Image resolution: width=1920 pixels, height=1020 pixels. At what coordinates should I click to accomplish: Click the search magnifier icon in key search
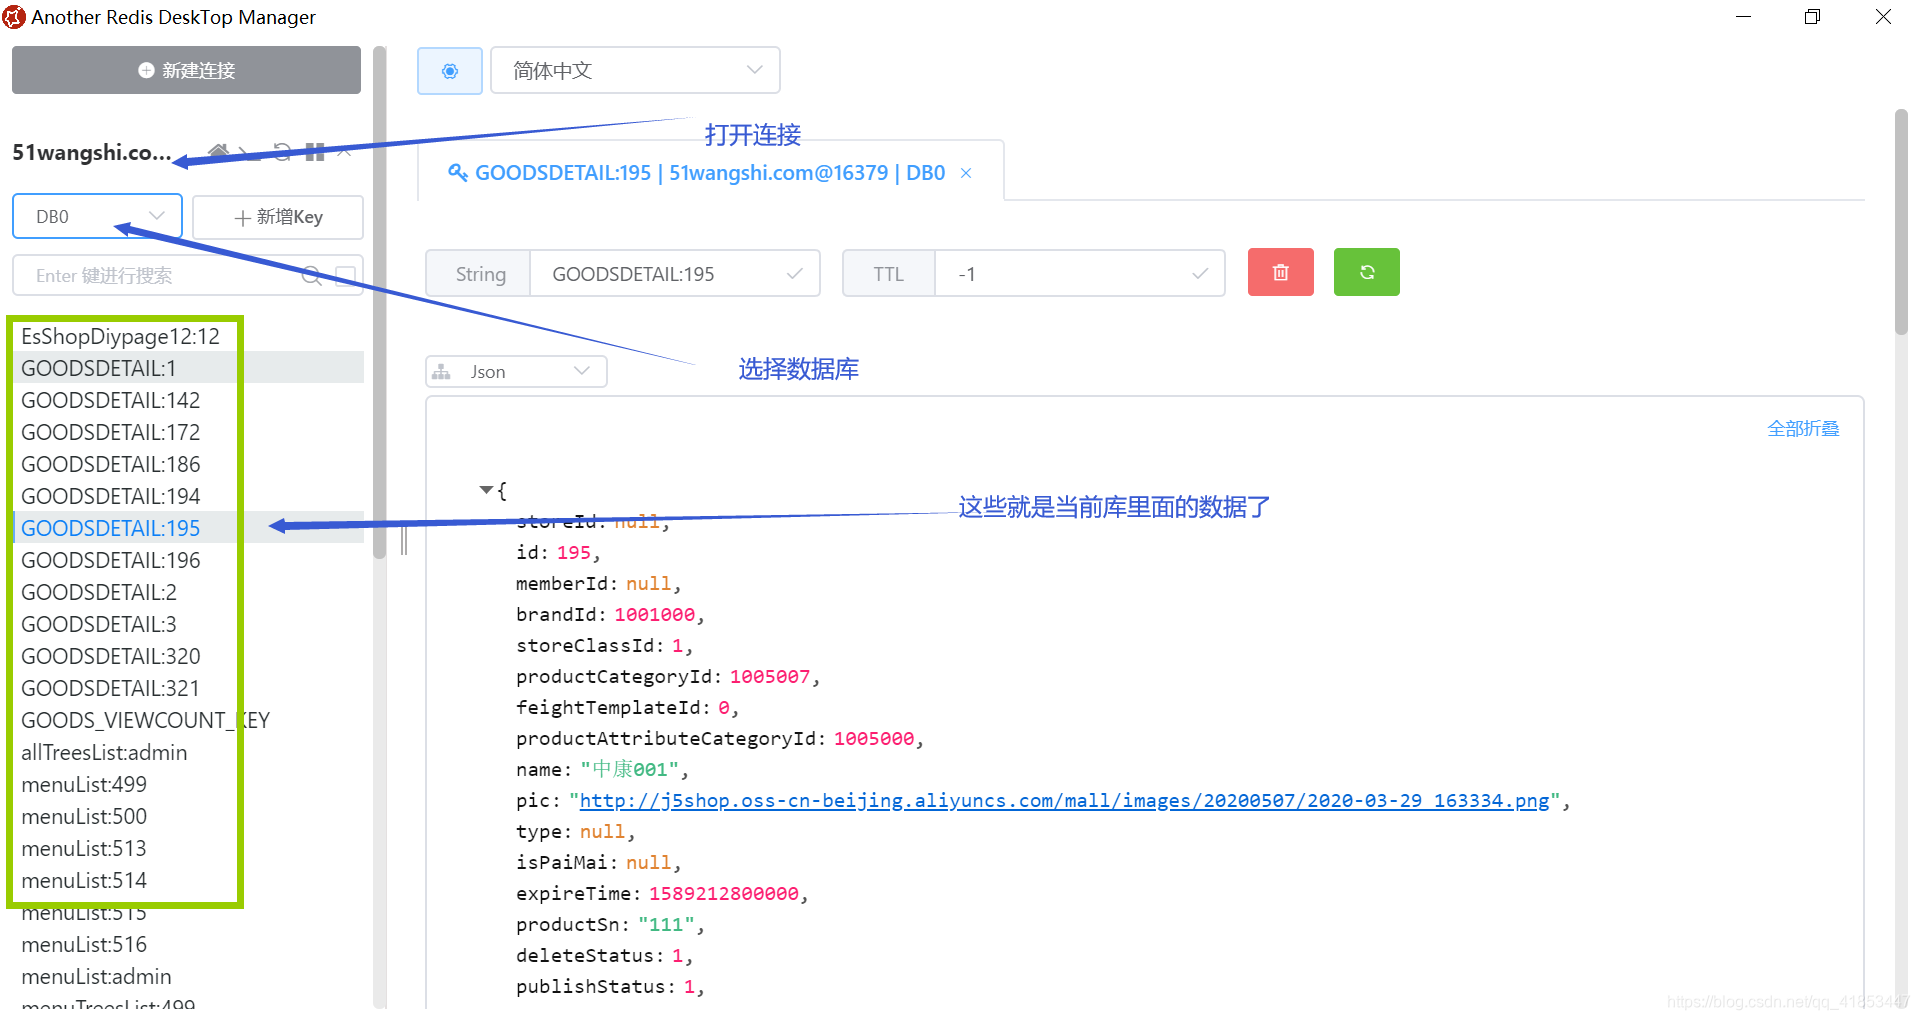pyautogui.click(x=311, y=276)
